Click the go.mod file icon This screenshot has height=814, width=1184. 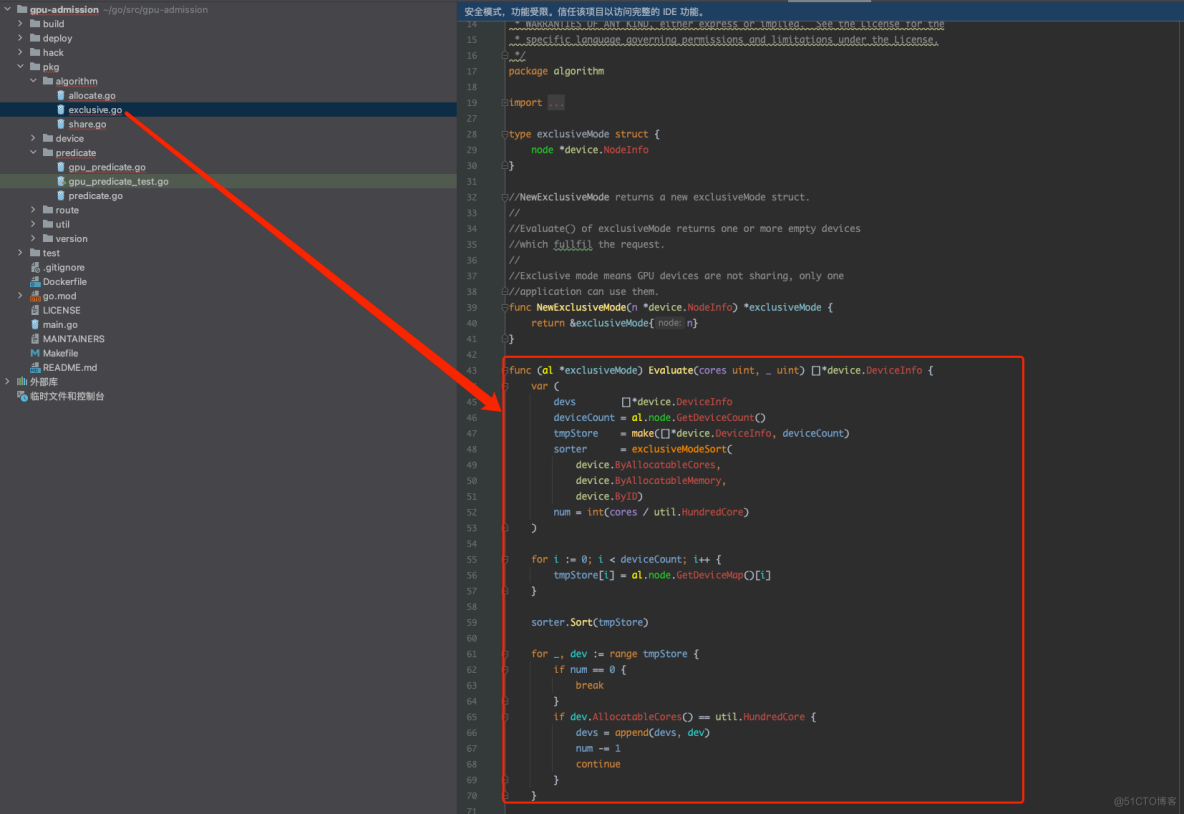coord(35,296)
